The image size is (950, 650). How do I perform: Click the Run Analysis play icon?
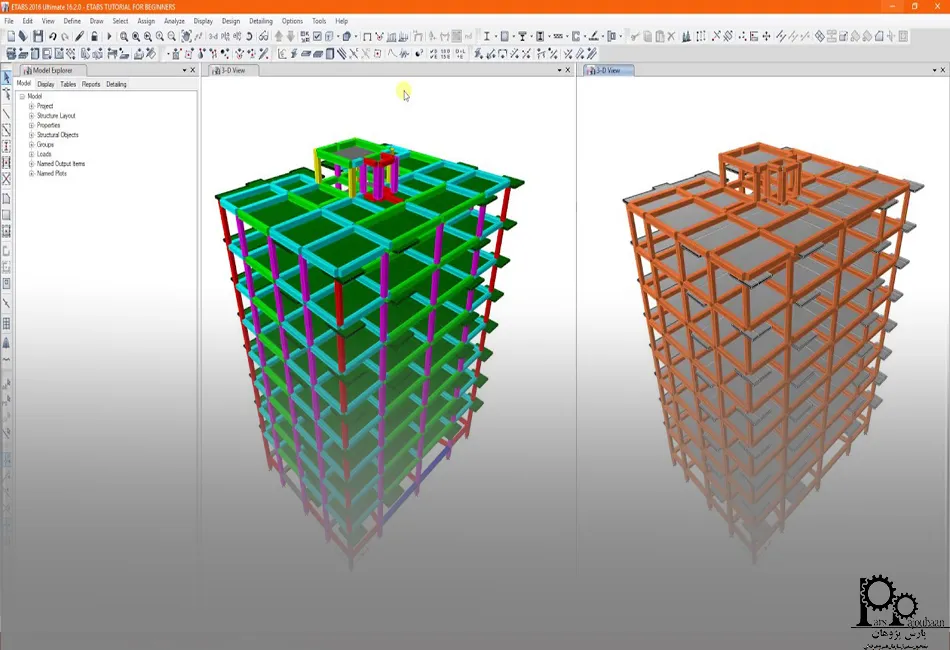click(109, 37)
